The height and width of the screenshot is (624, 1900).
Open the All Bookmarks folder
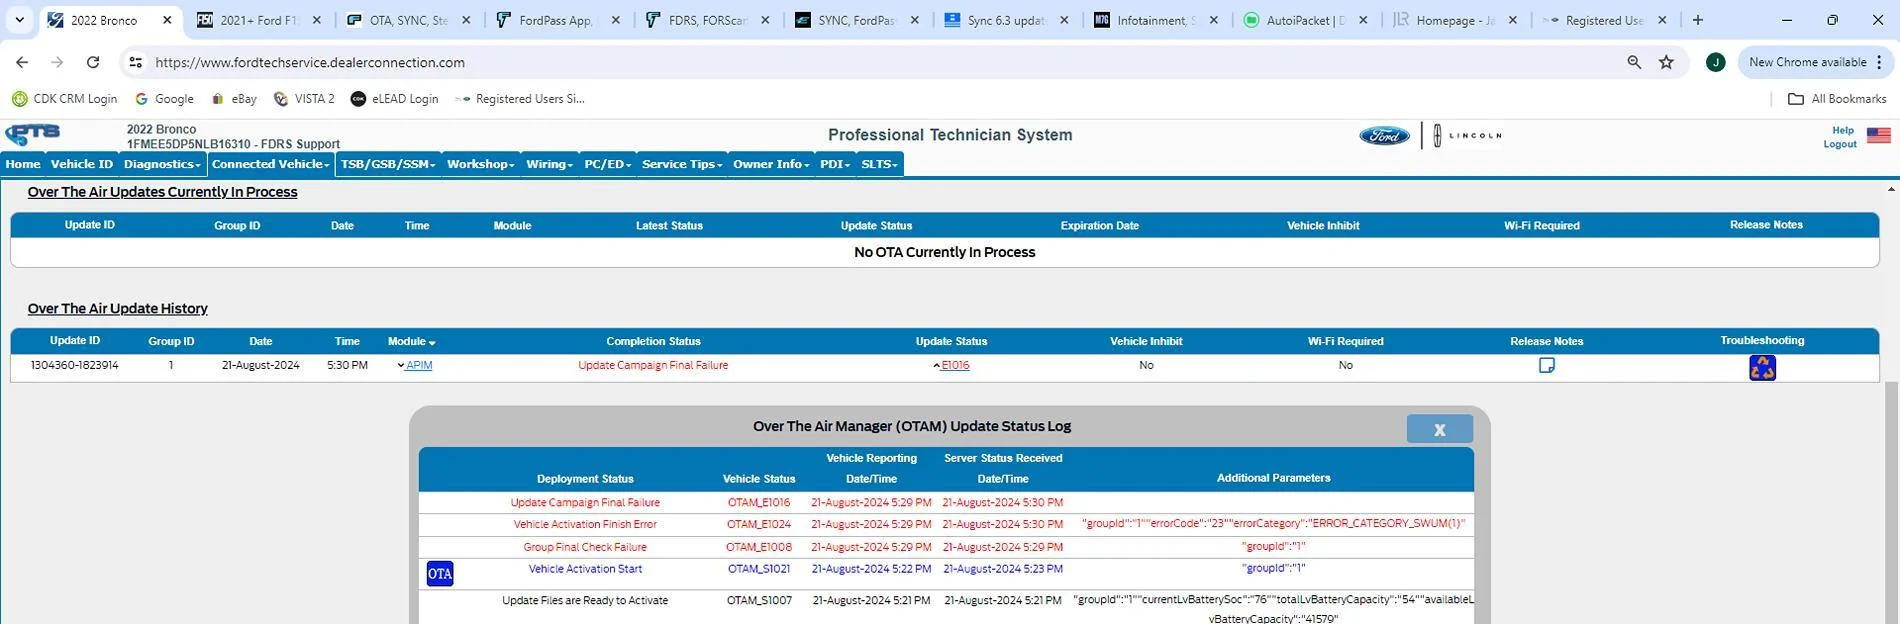point(1837,99)
